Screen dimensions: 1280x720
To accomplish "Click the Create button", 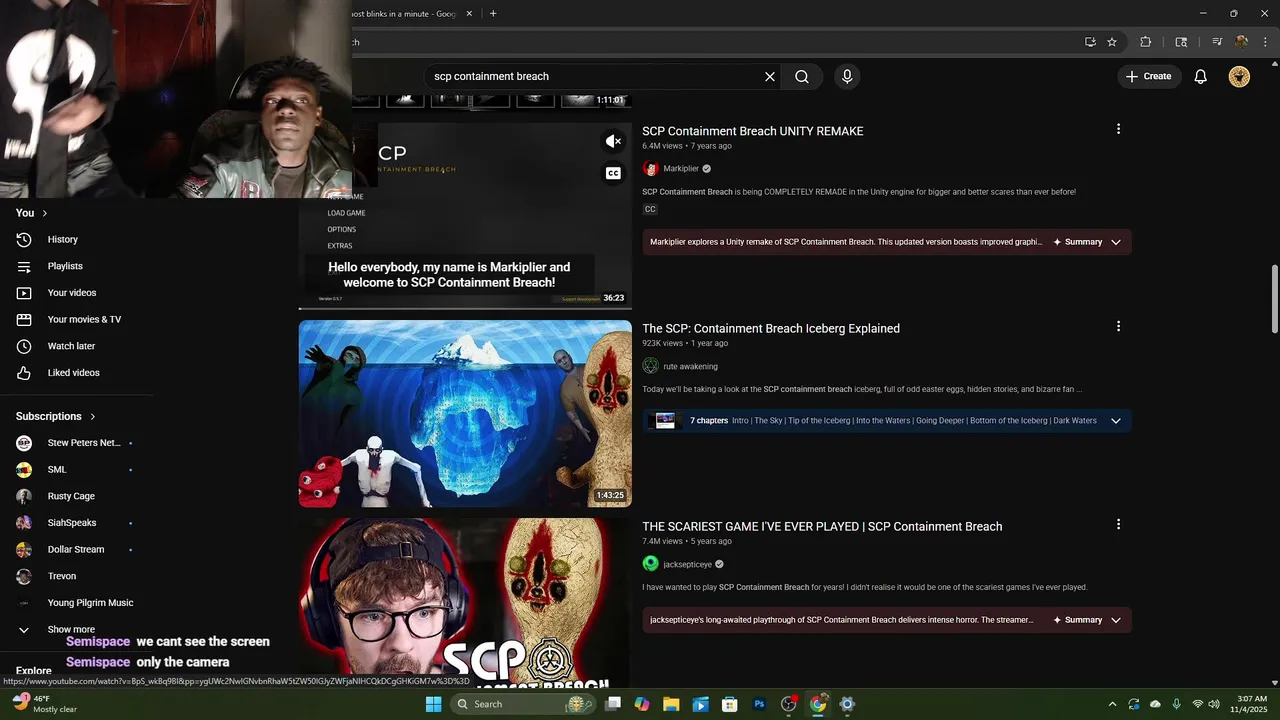I will coord(1148,76).
